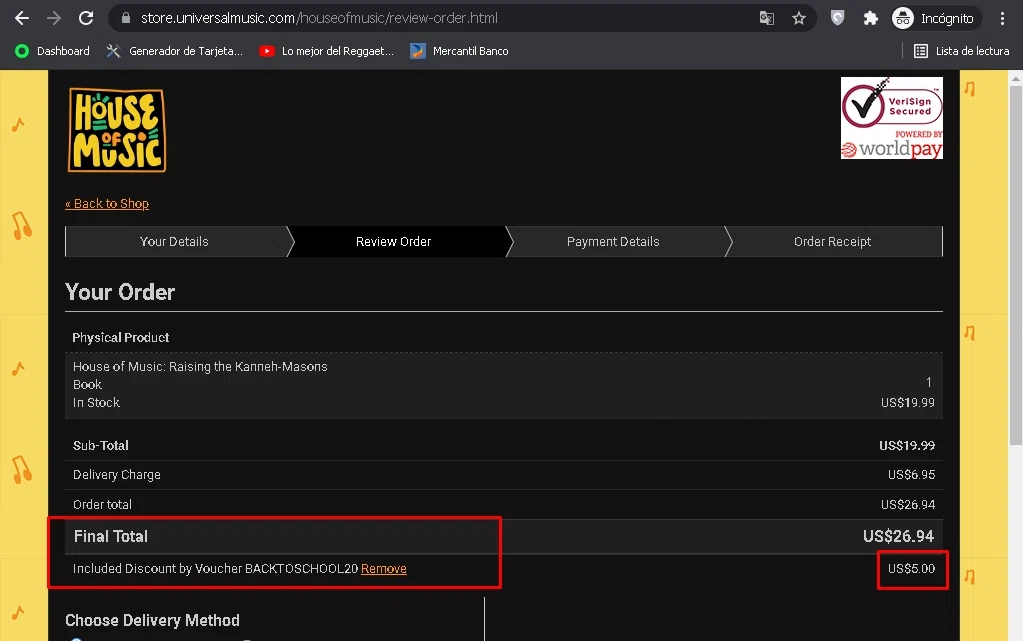Follow the Back to Shop link
The height and width of the screenshot is (641, 1023).
click(107, 204)
